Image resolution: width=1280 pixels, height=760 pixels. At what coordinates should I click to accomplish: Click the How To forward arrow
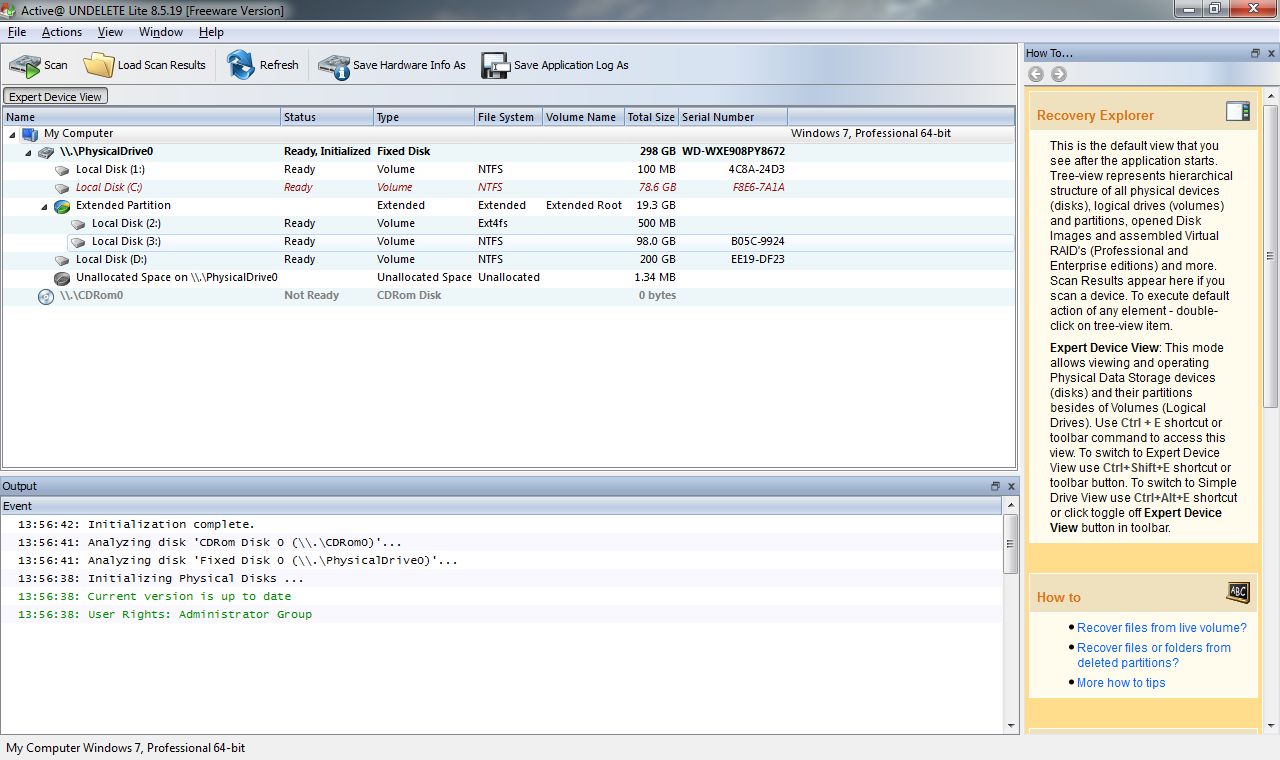(x=1059, y=74)
